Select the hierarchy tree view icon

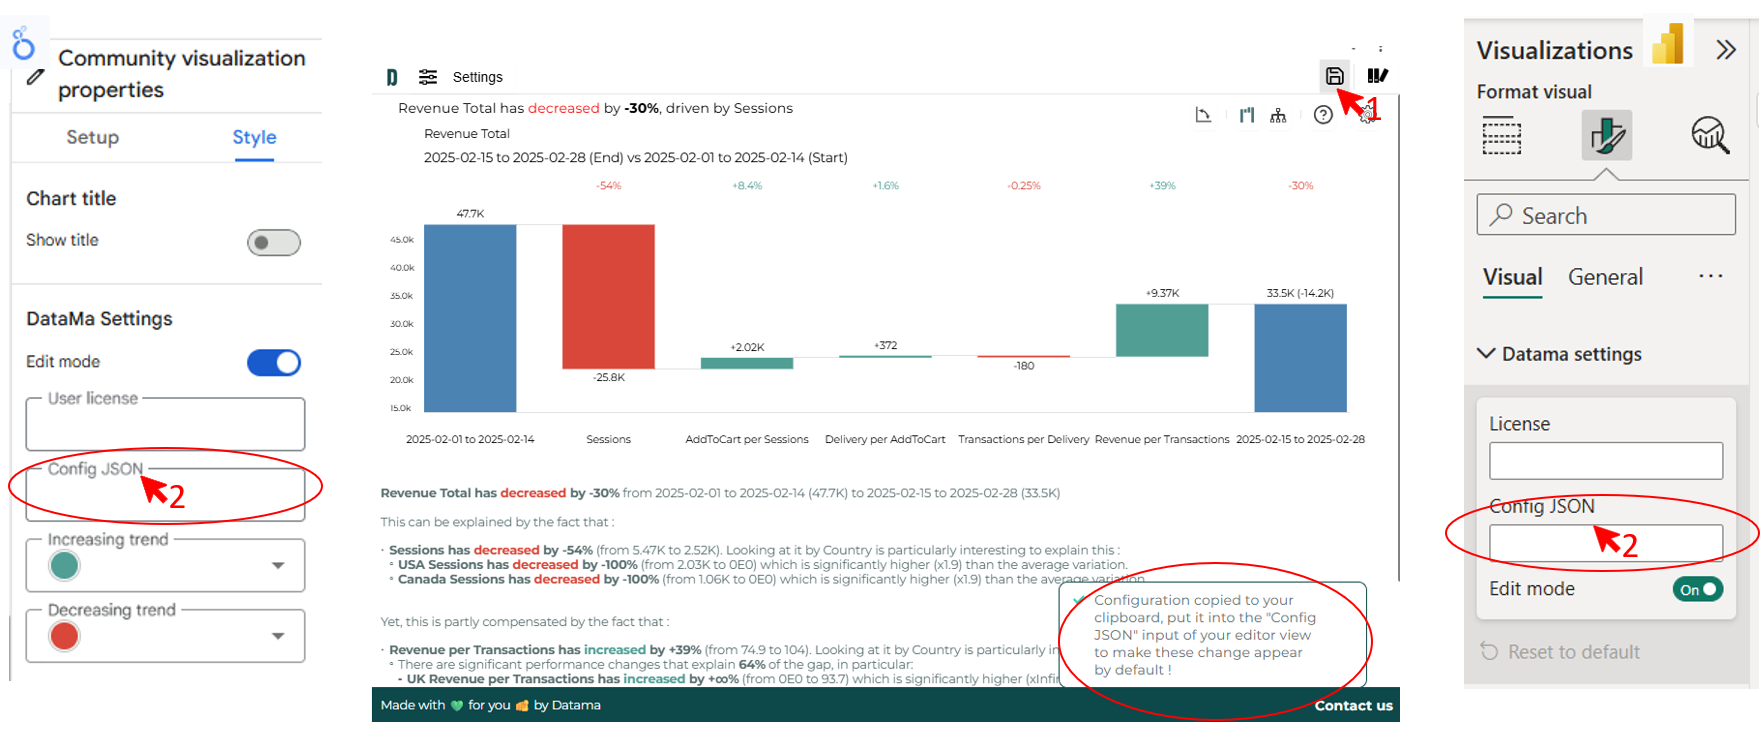(1278, 116)
